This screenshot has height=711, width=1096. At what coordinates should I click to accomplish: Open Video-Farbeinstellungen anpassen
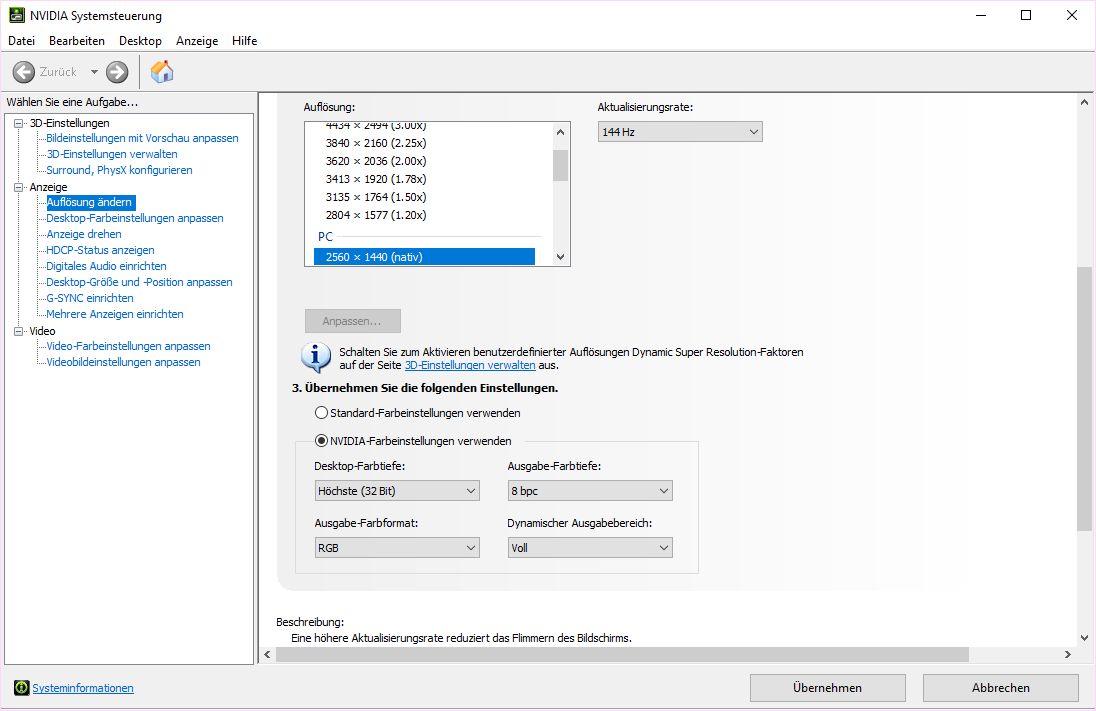coord(128,346)
